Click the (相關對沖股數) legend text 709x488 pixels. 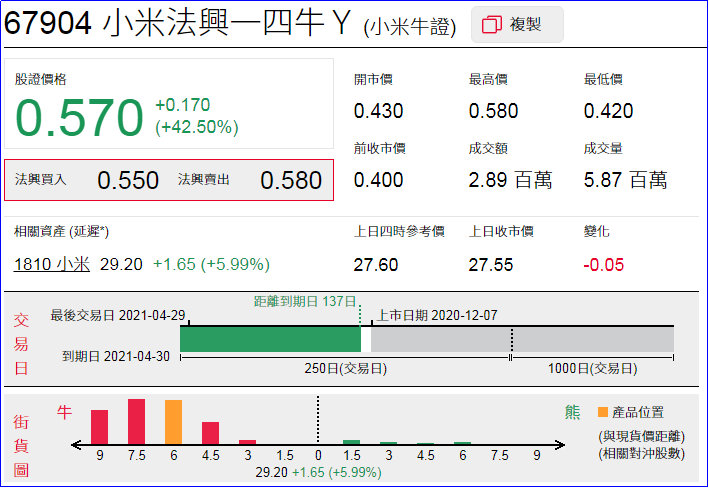(x=641, y=454)
